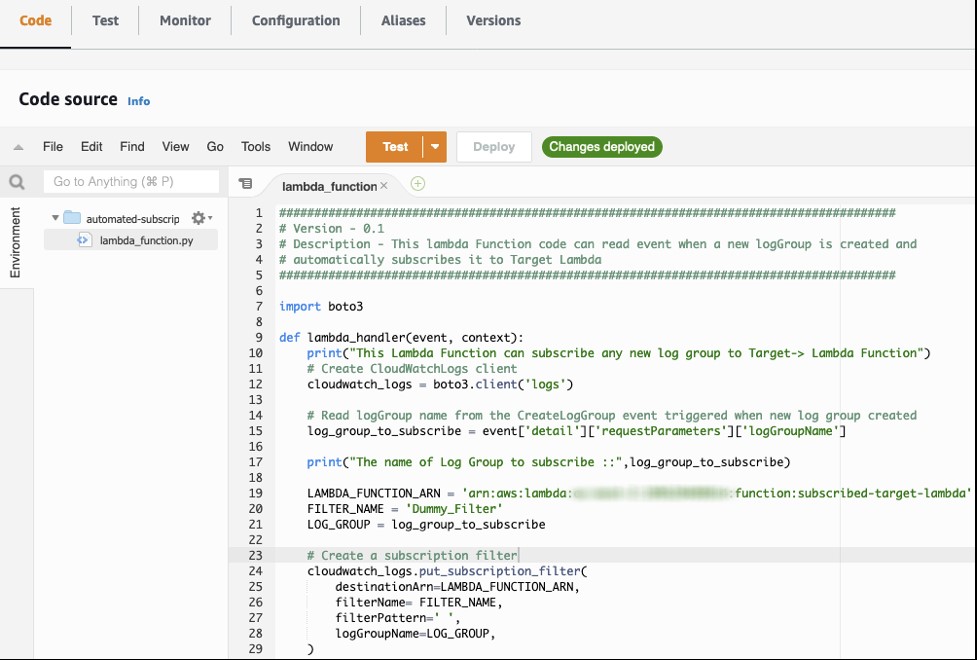Switch to the Code tab
Viewport: 977px width, 660px height.
[36, 21]
